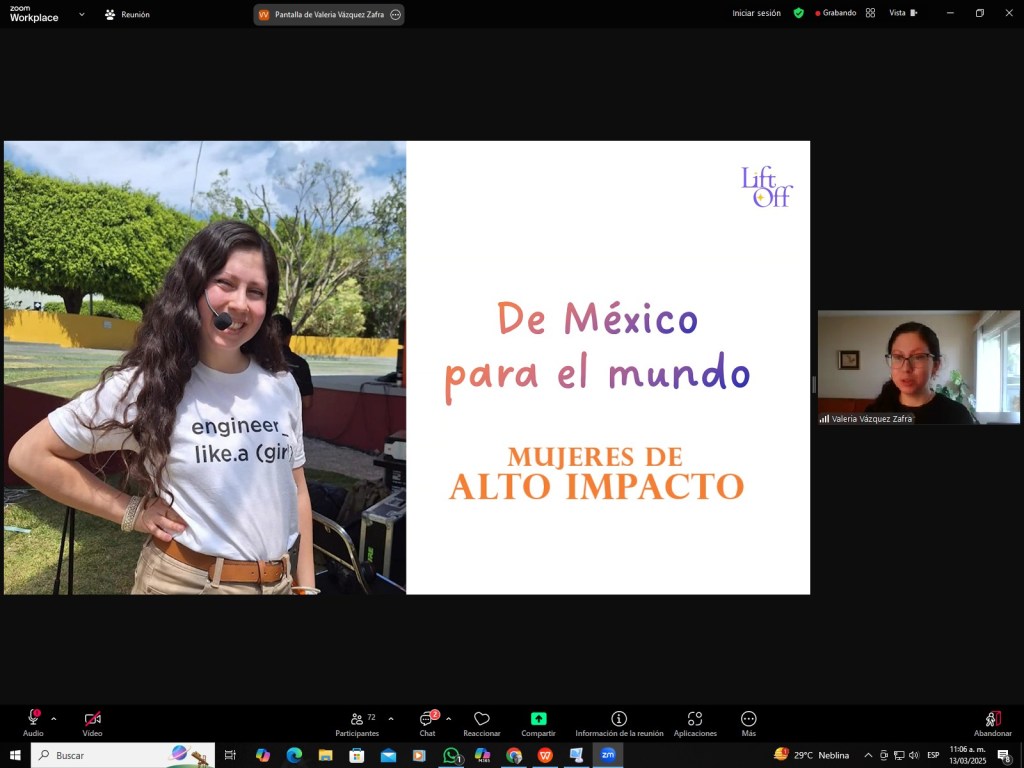Expand the Participantes options arrow
This screenshot has width=1024, height=768.
click(x=391, y=719)
